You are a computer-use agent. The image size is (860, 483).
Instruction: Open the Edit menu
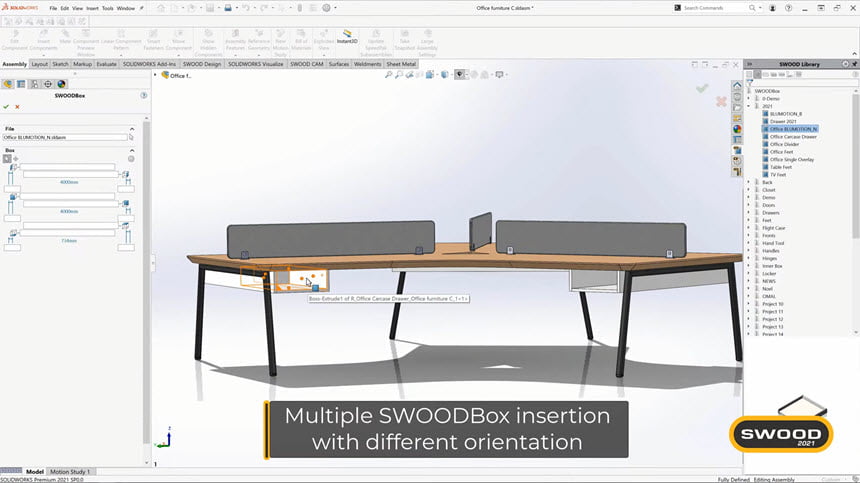pyautogui.click(x=65, y=8)
